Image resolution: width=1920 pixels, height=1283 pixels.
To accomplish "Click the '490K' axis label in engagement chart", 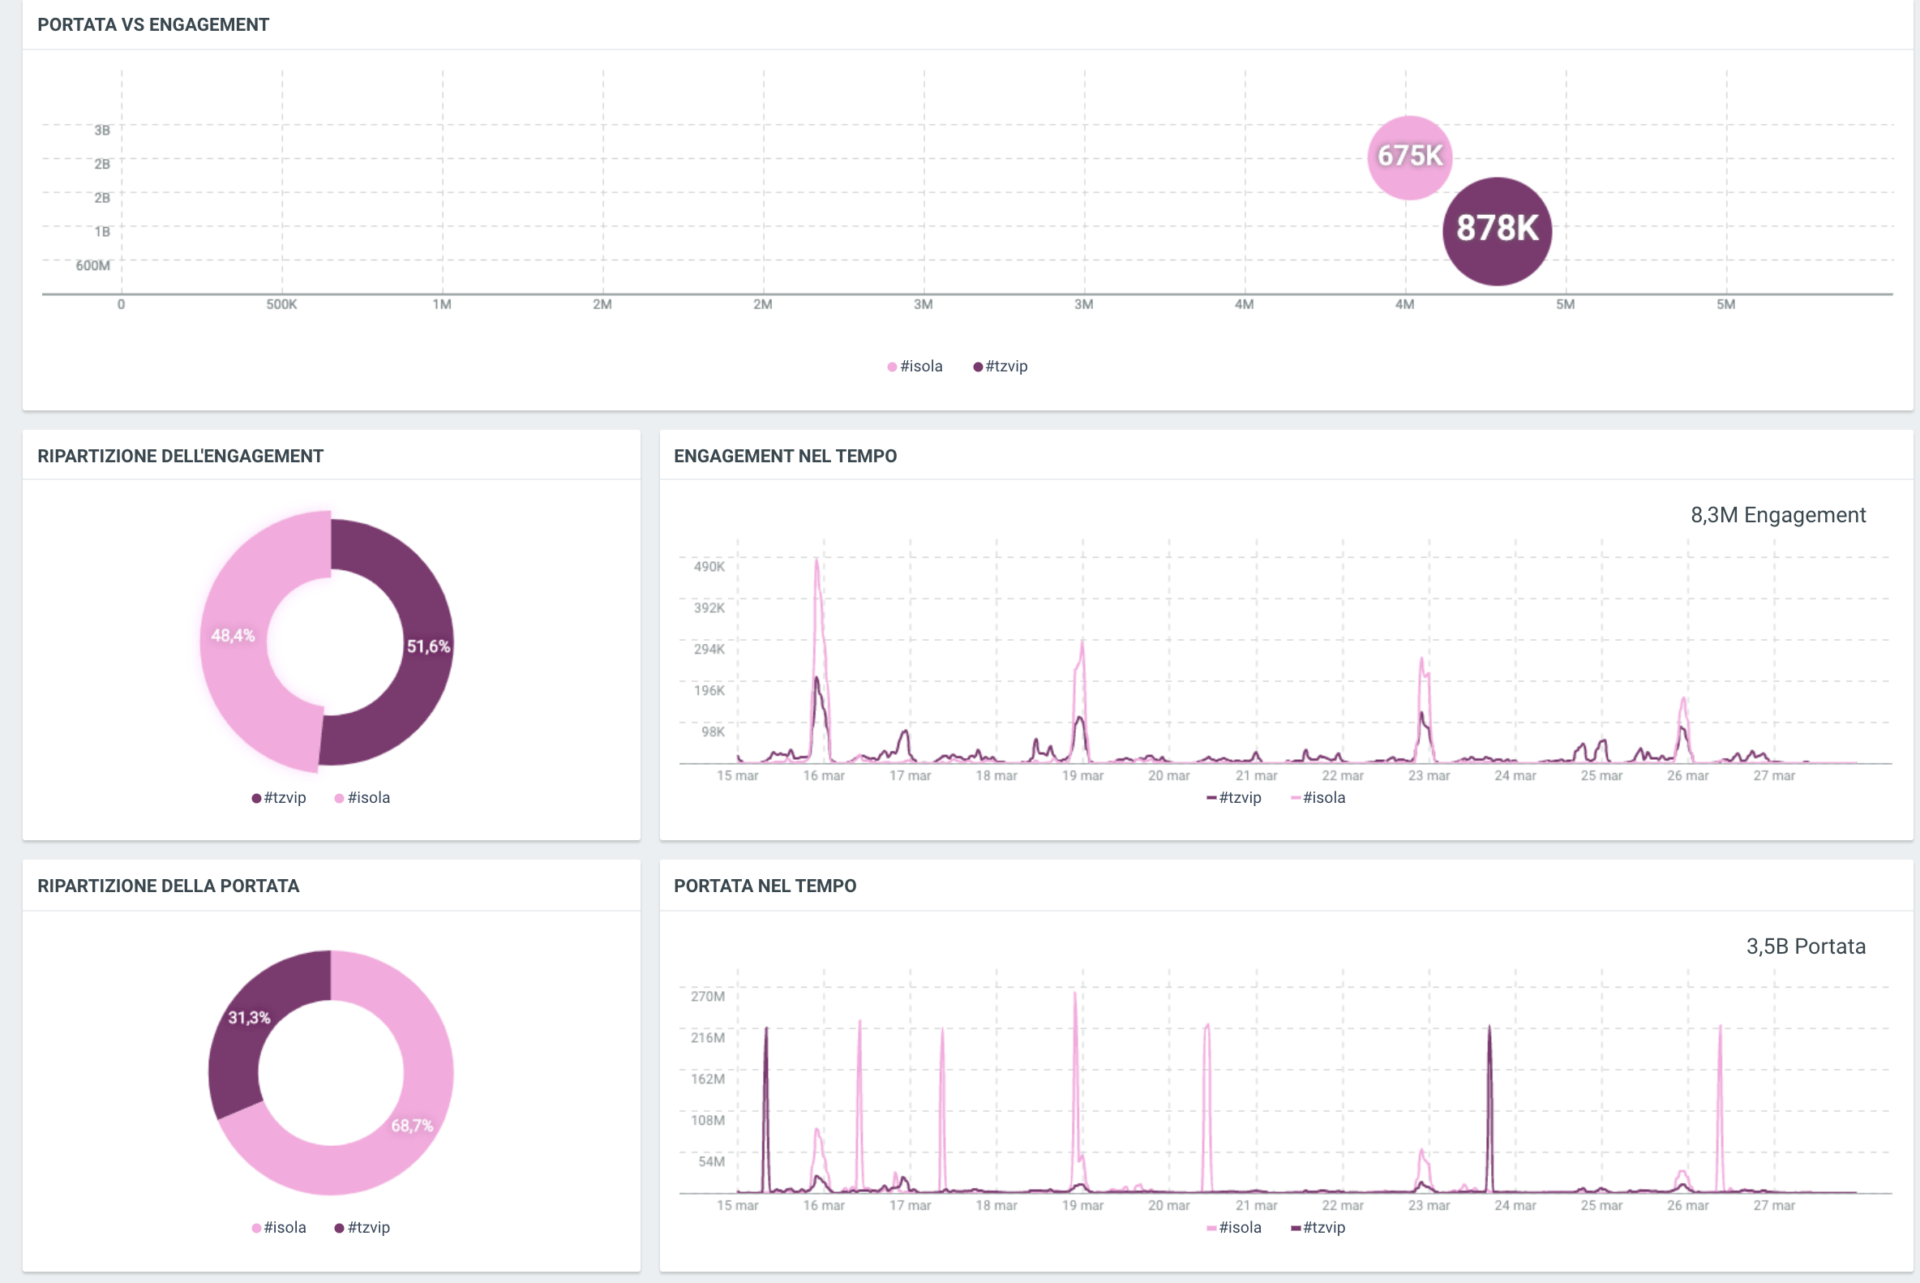I will pyautogui.click(x=709, y=566).
